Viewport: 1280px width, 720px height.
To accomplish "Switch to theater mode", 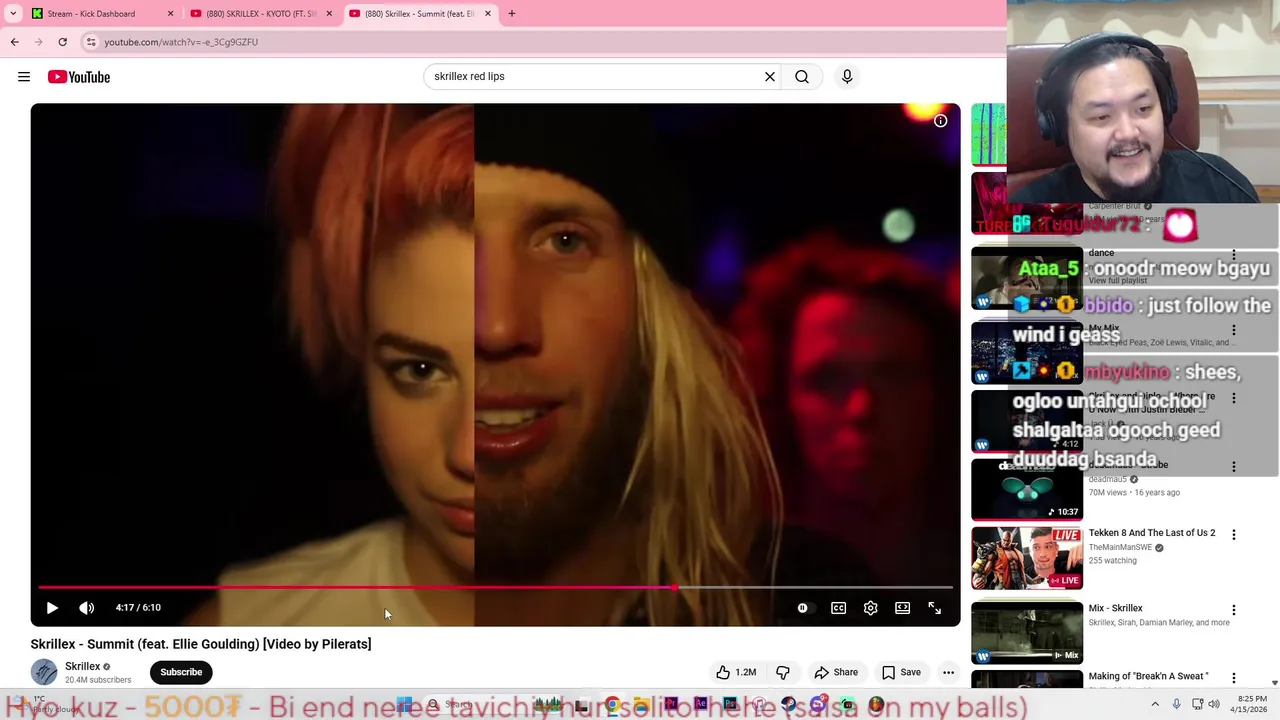I will tap(902, 608).
